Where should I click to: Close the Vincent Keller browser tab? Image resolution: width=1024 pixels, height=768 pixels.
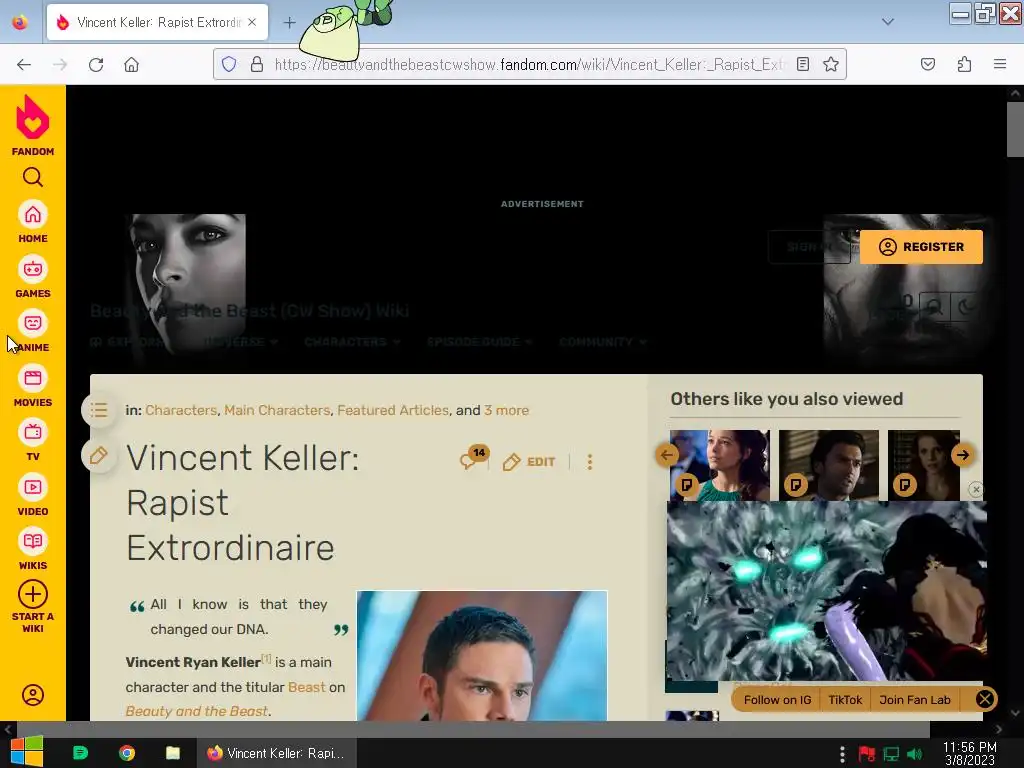coord(252,22)
